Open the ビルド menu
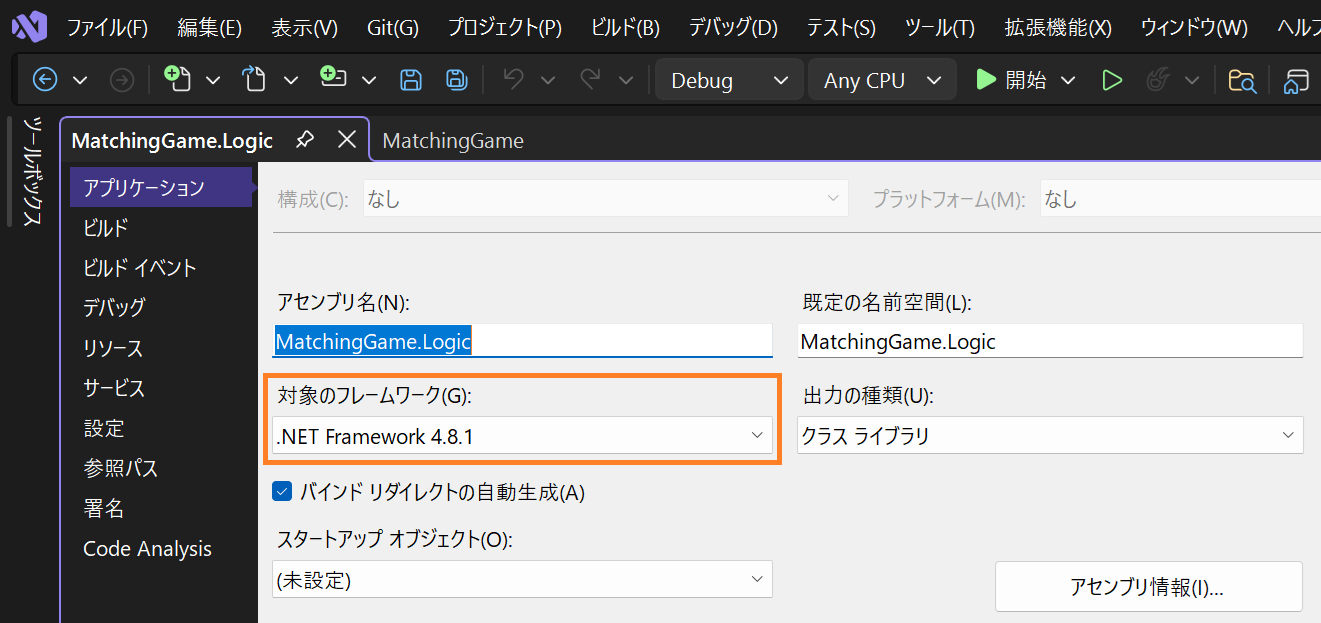Image resolution: width=1321 pixels, height=623 pixels. 624,27
